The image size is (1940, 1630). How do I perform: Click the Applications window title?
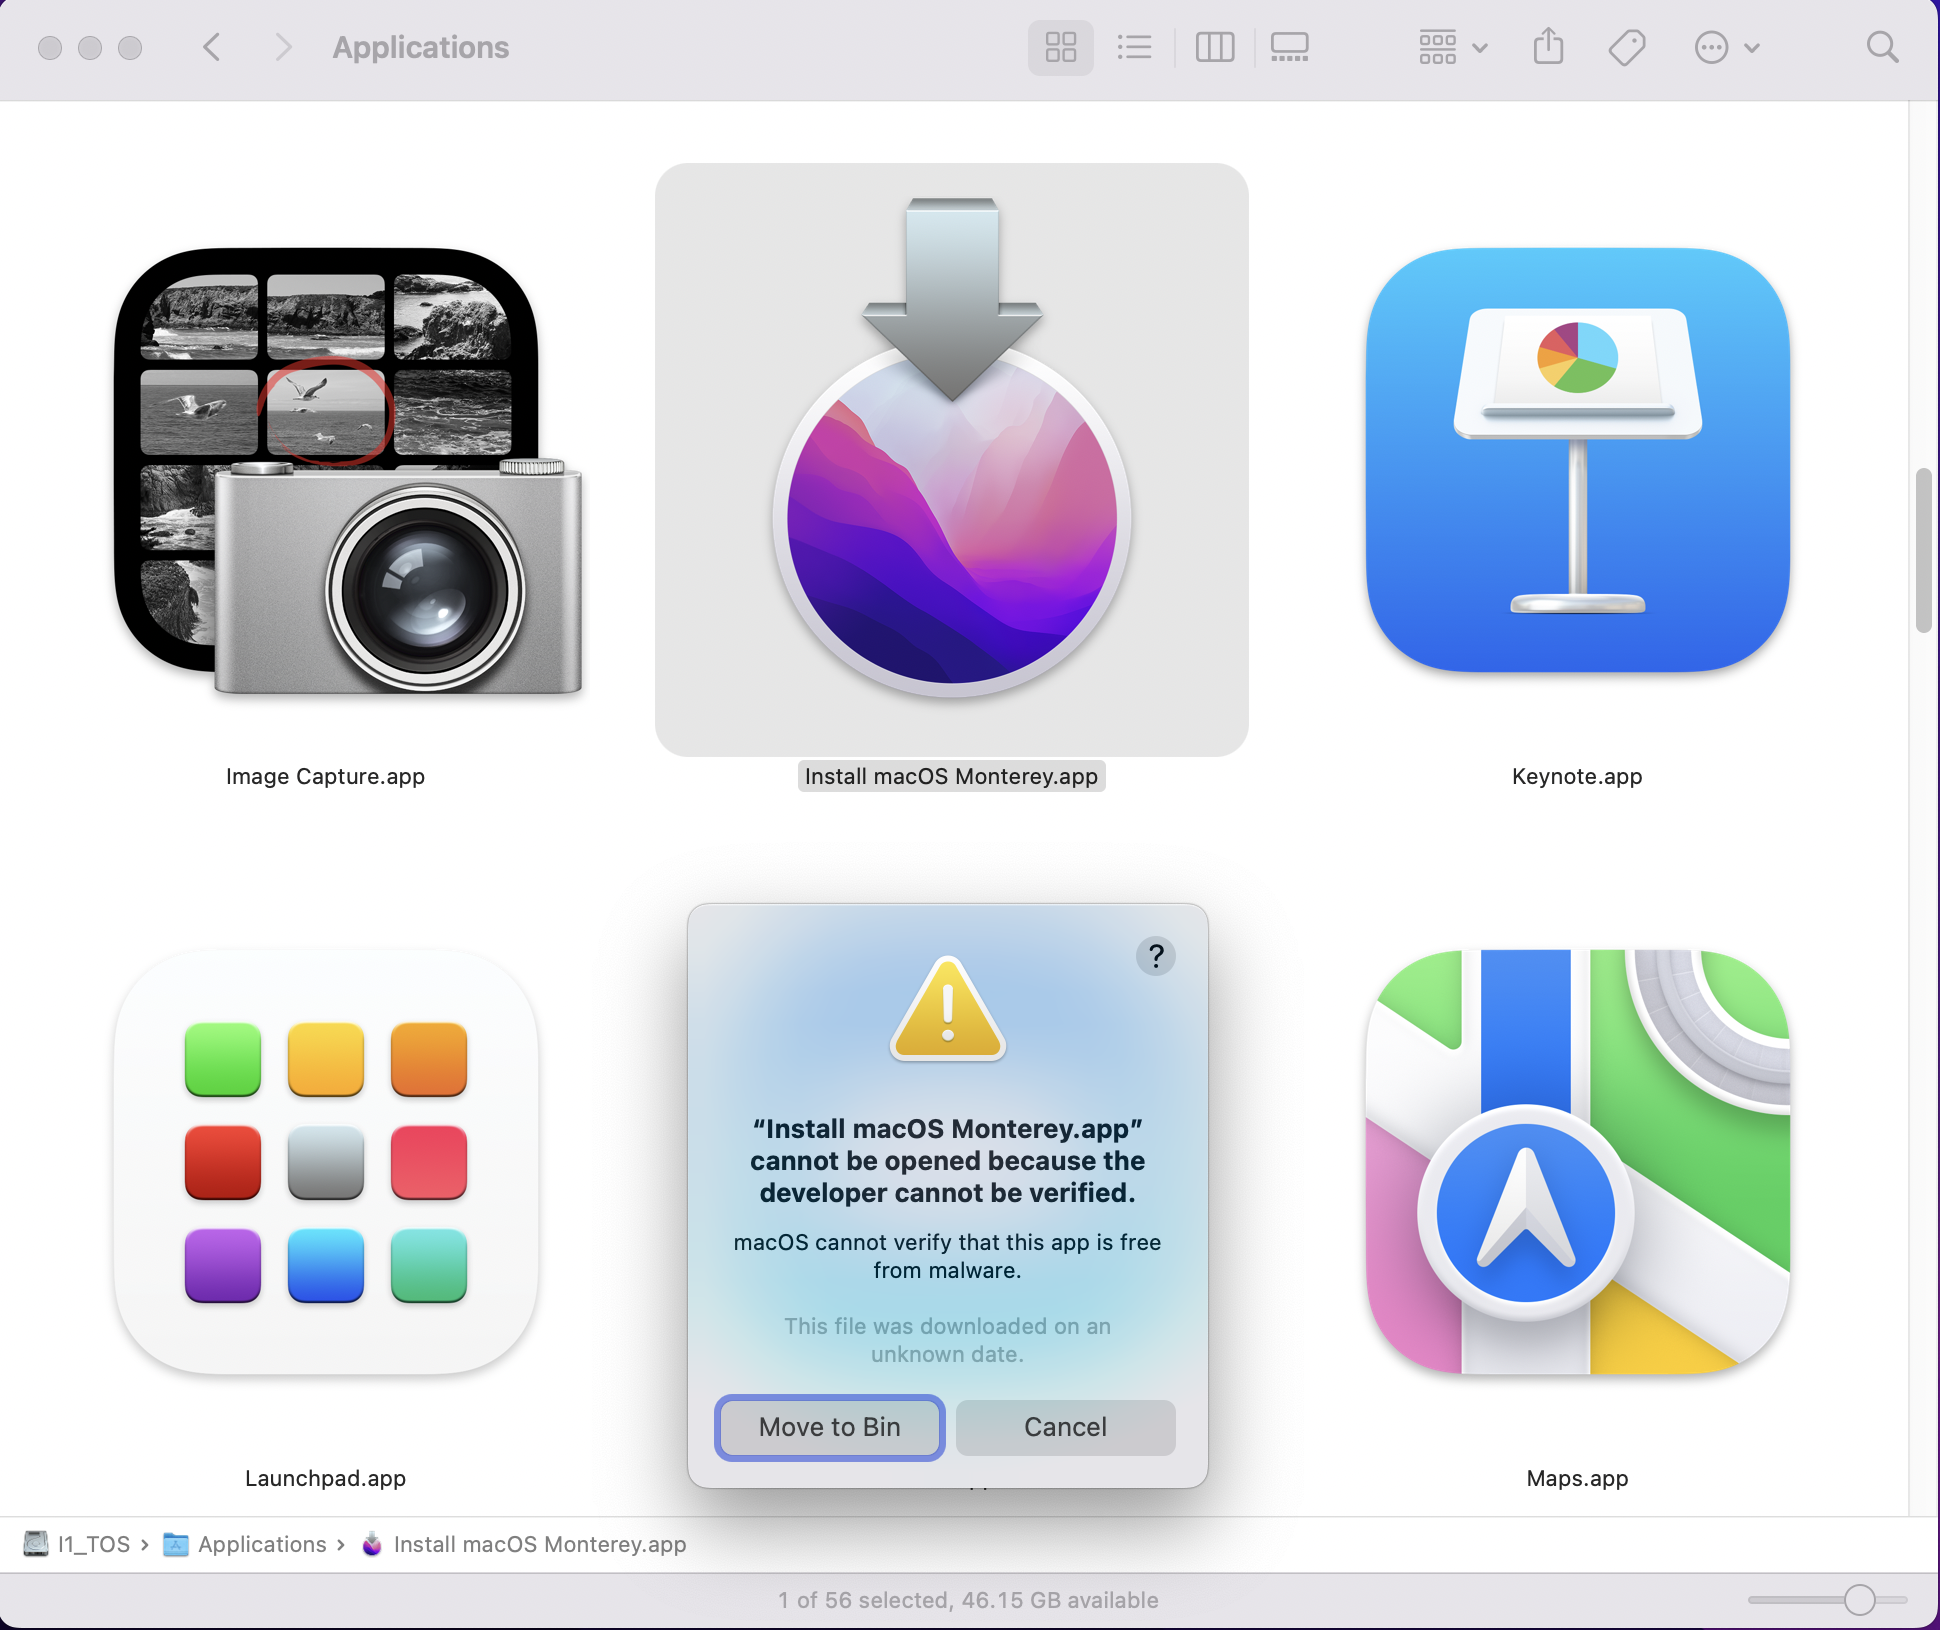(420, 47)
